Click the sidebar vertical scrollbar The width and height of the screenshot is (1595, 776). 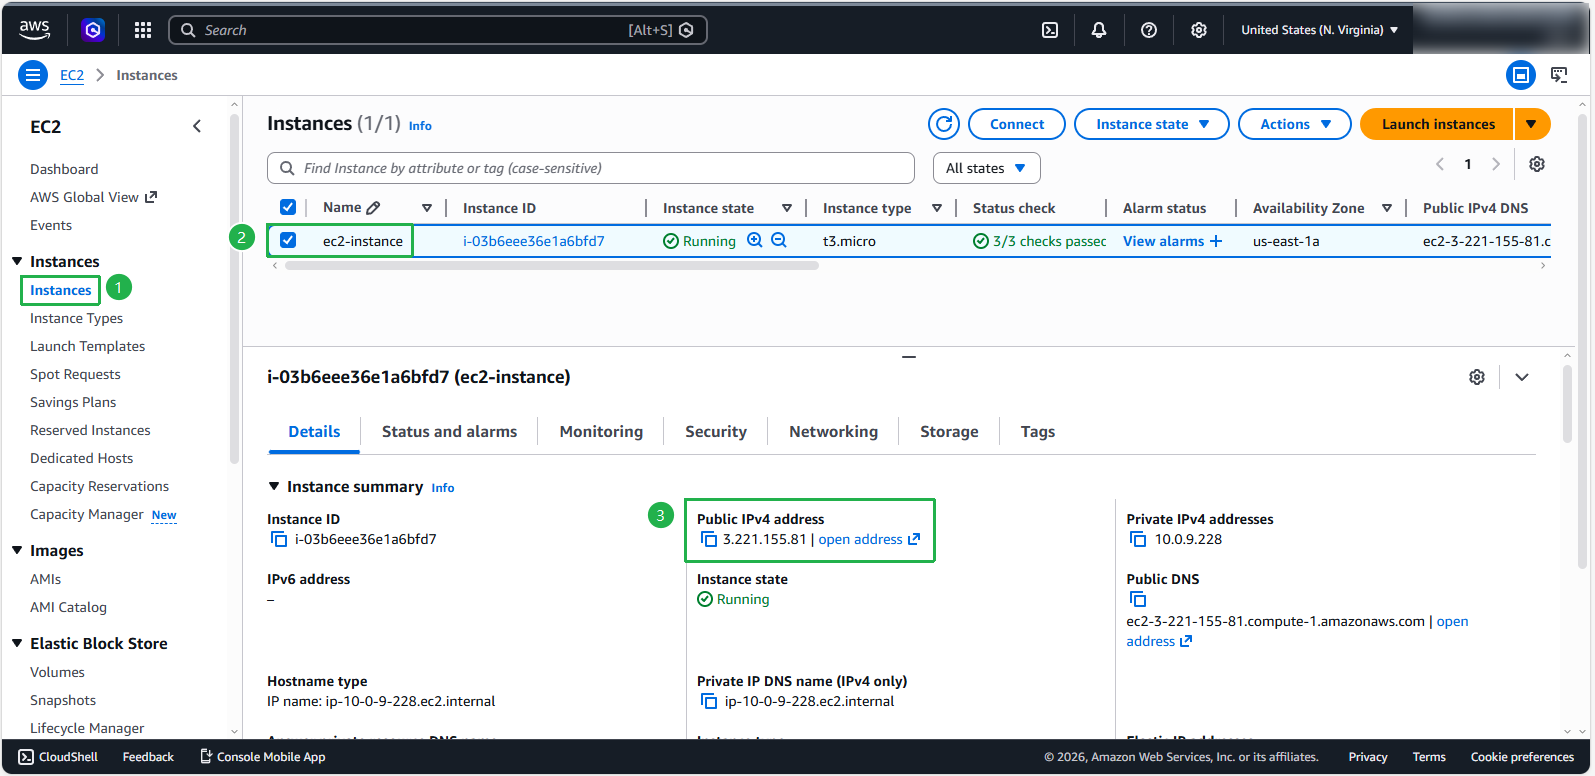coord(234,290)
